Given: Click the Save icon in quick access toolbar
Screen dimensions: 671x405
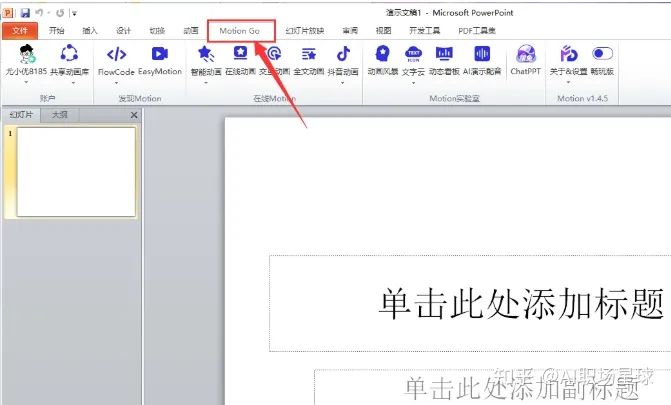Looking at the screenshot, I should pos(25,13).
